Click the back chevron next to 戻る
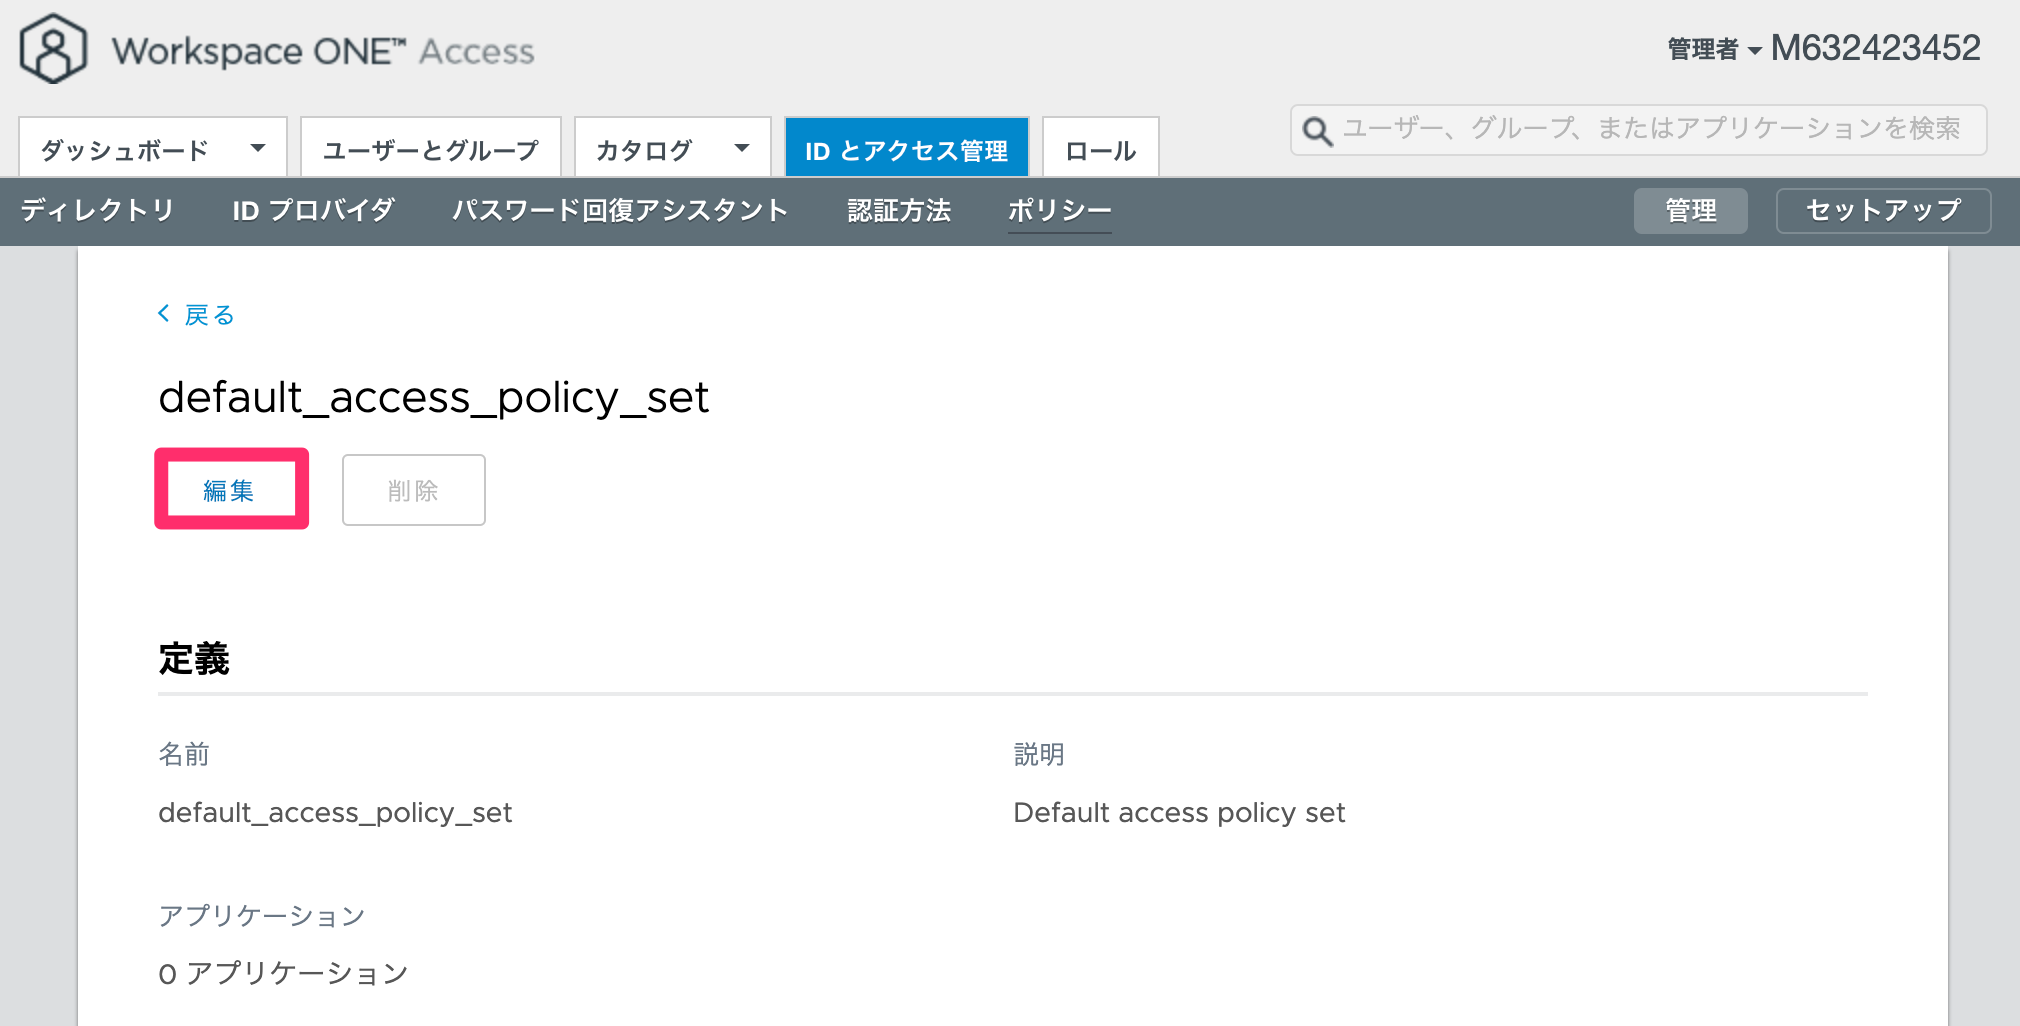The image size is (2020, 1026). click(x=164, y=314)
